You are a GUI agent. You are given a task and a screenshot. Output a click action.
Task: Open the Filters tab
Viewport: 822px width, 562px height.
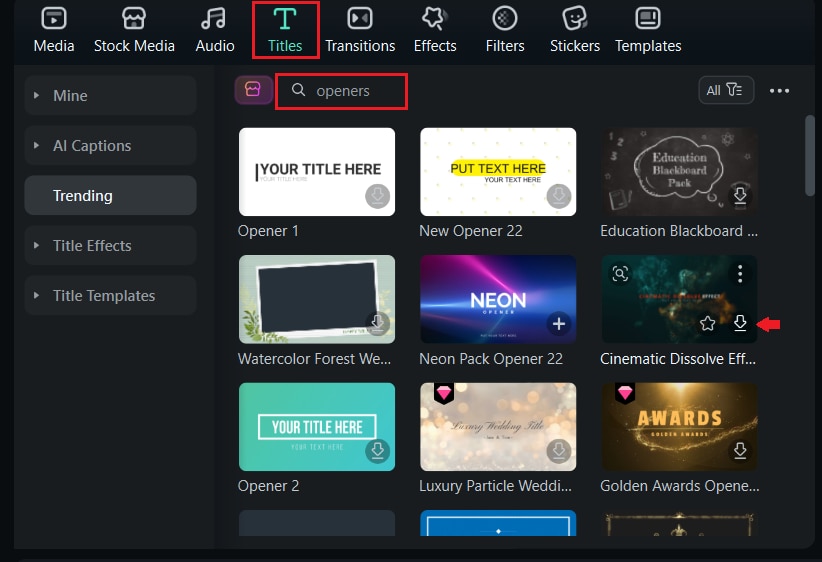pyautogui.click(x=505, y=30)
